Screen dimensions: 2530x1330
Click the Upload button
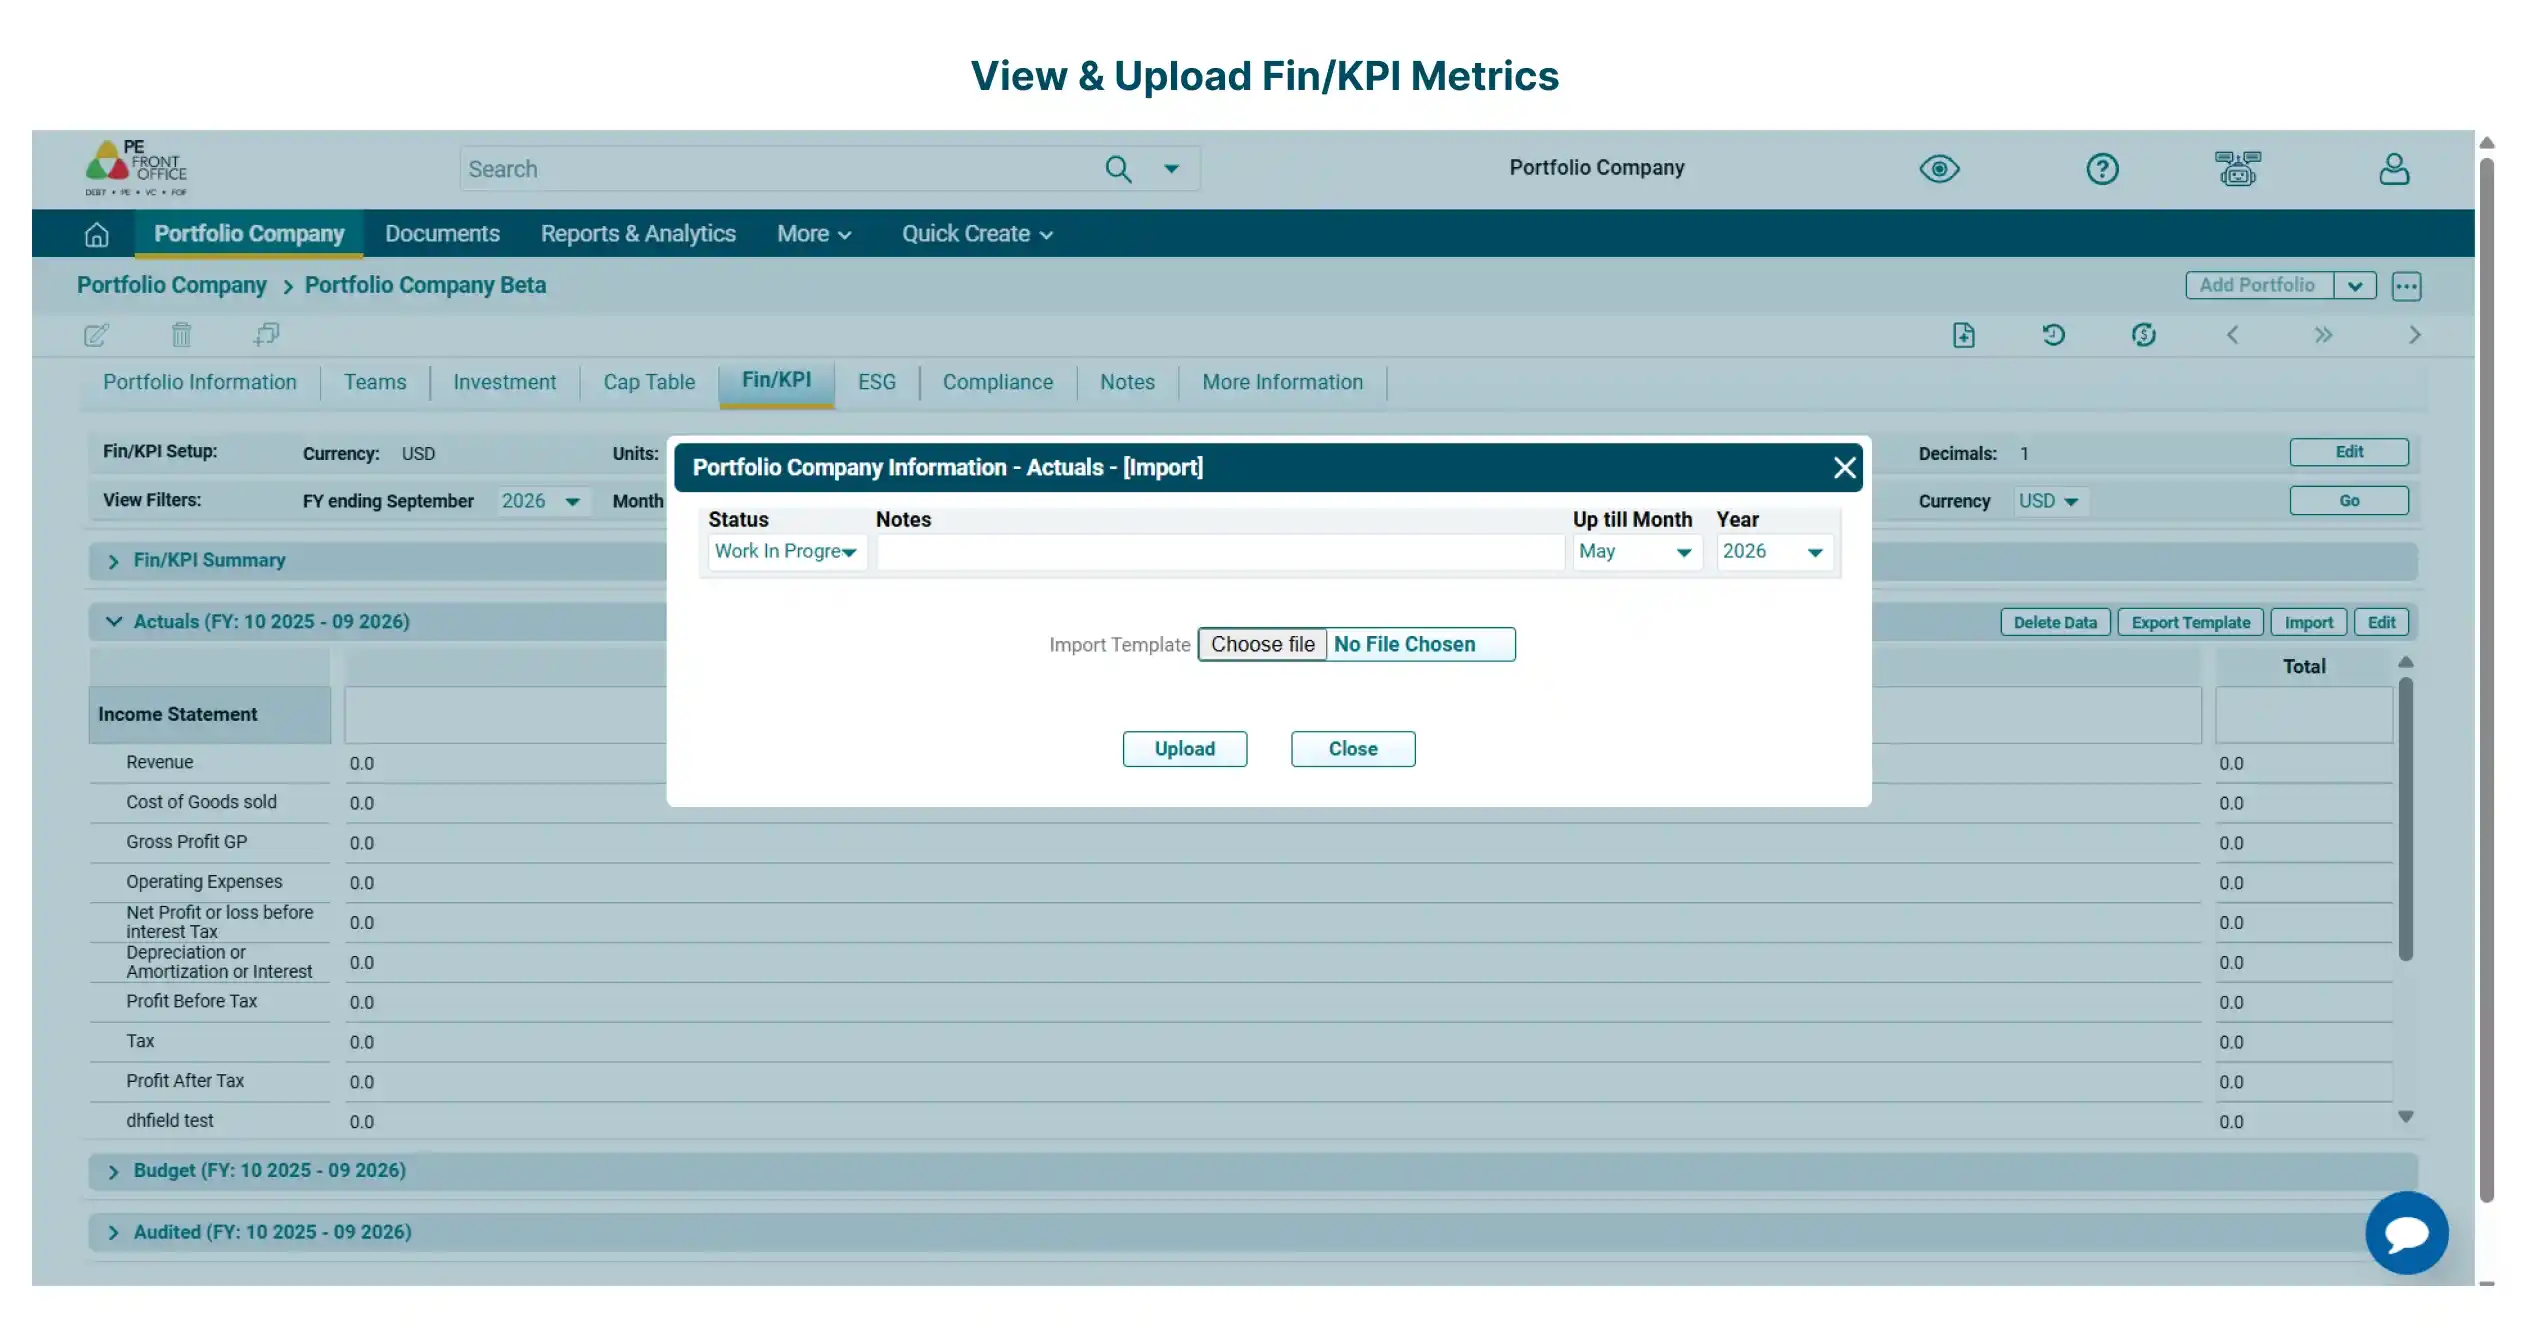pyautogui.click(x=1184, y=749)
